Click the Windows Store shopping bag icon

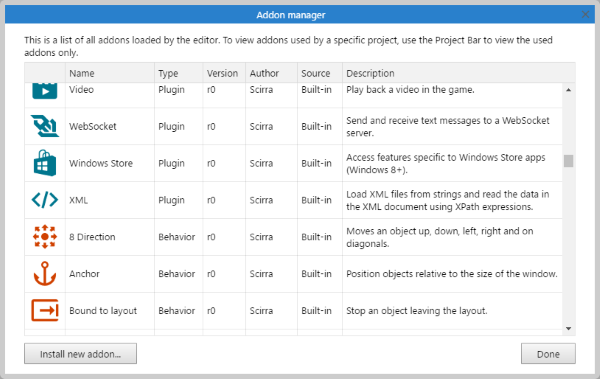coord(45,163)
